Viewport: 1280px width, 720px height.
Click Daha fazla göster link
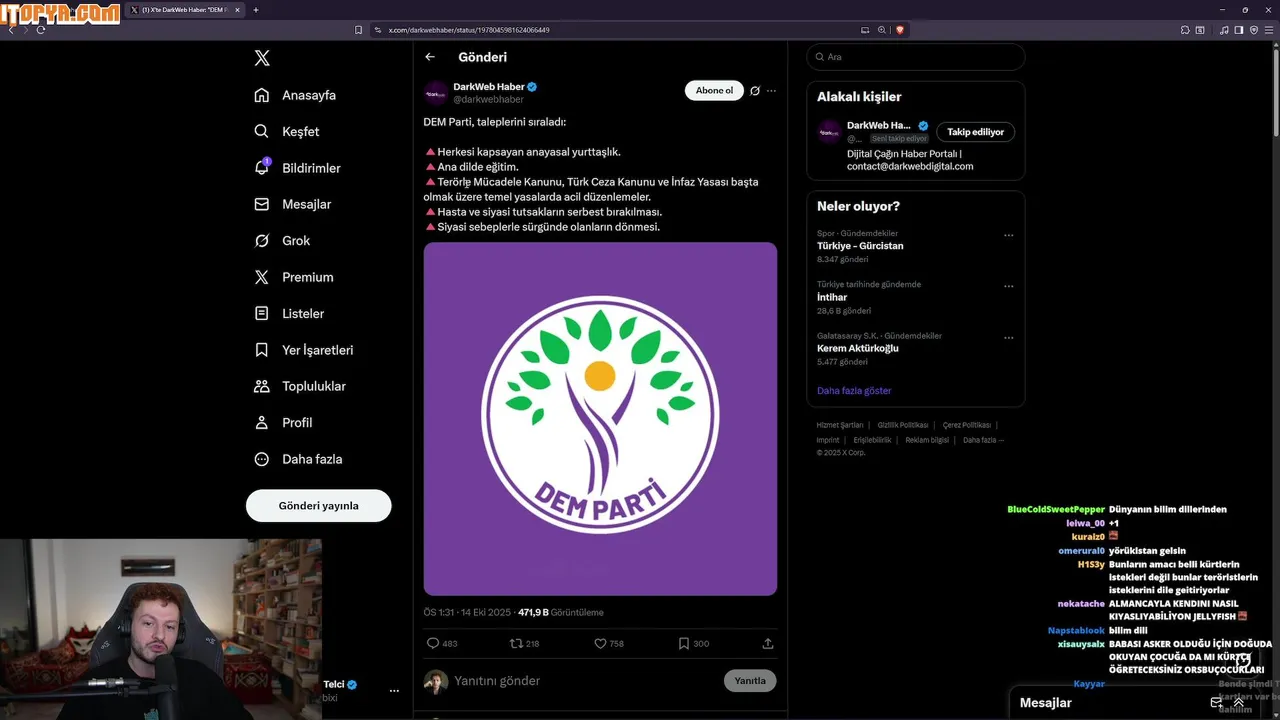coord(854,391)
